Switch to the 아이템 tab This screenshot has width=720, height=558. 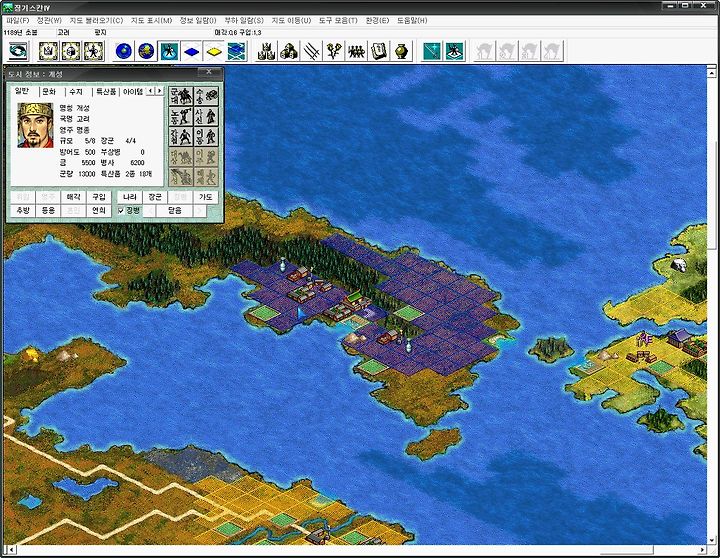tap(133, 92)
